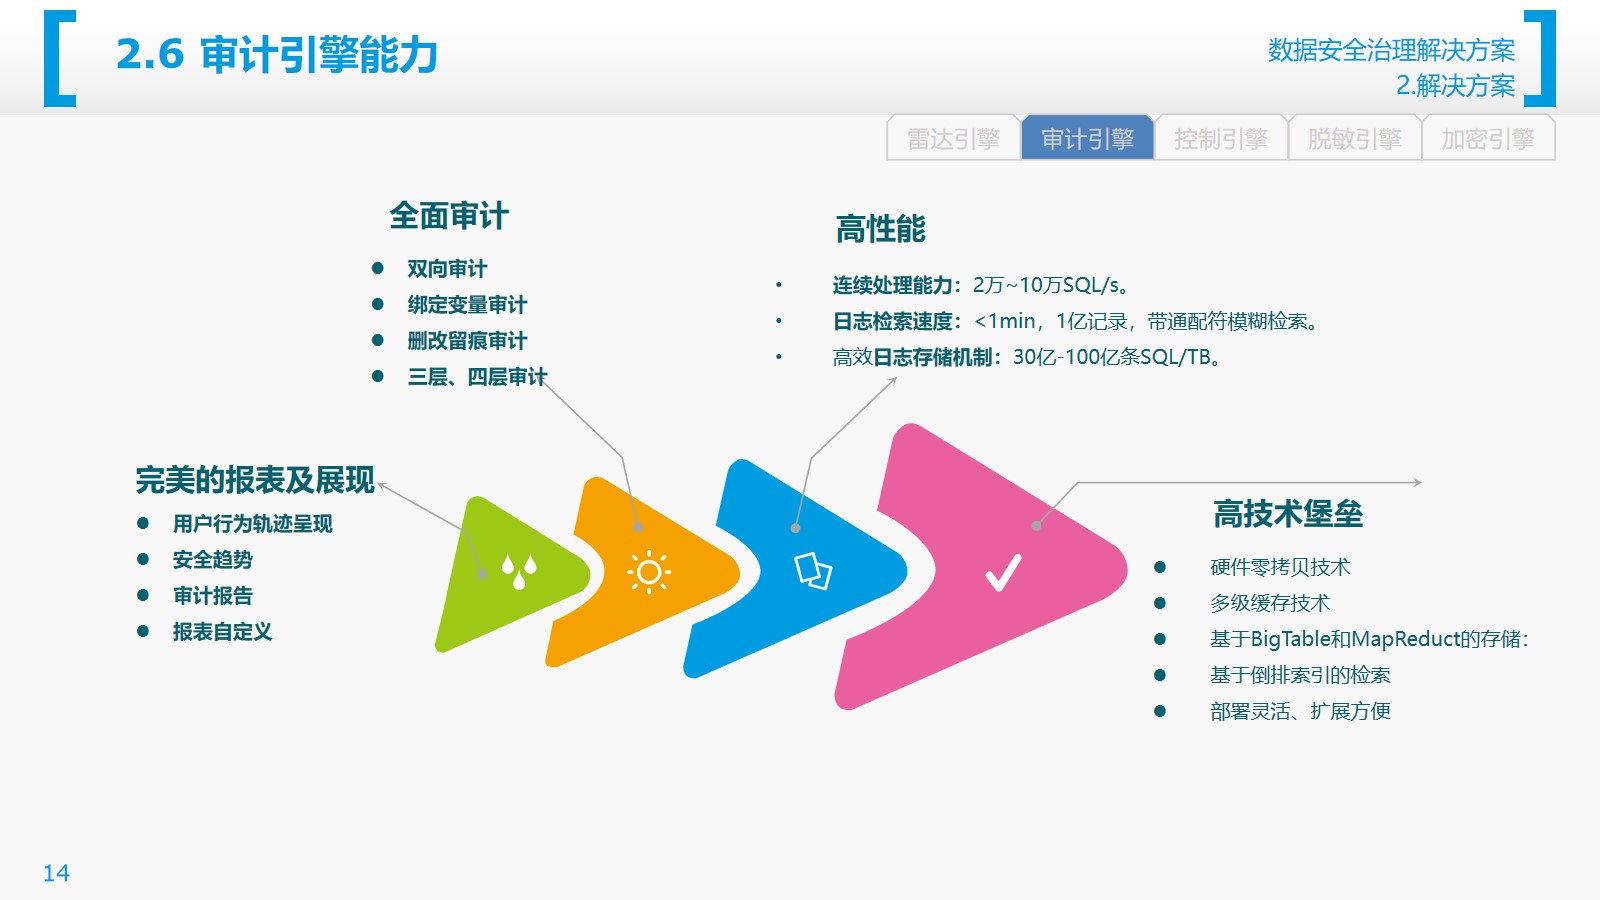Click the 基于倒排索引的检索 bullet

point(1300,676)
